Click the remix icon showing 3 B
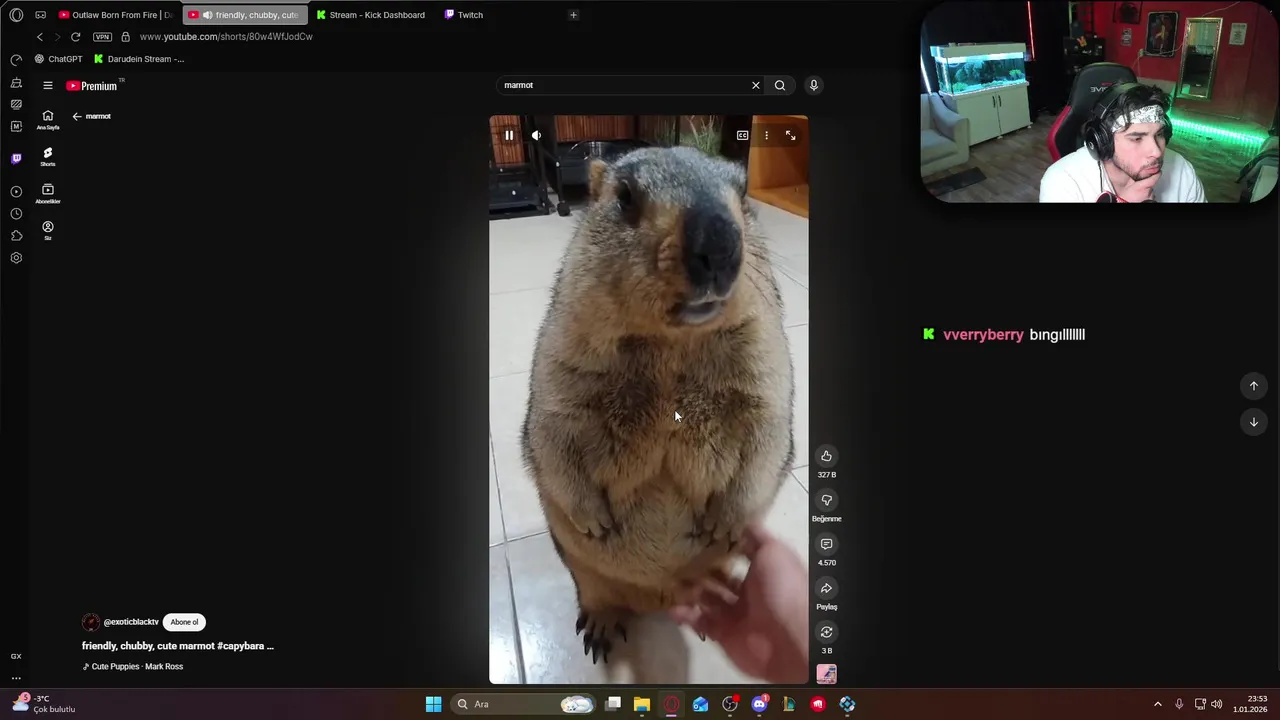The image size is (1280, 720). point(826,632)
